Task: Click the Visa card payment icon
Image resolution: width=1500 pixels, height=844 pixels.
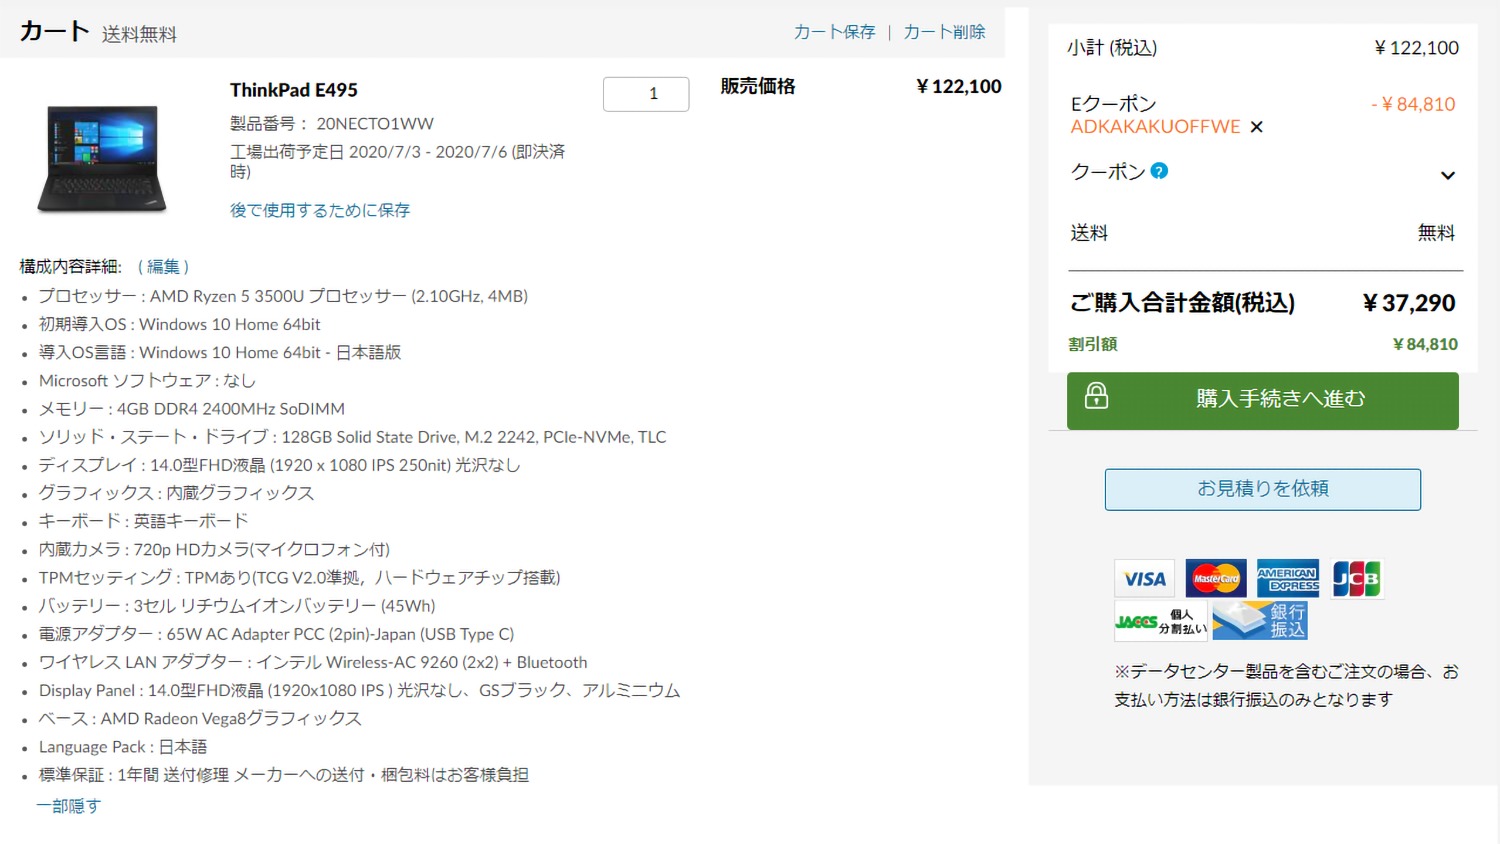Action: click(x=1145, y=578)
